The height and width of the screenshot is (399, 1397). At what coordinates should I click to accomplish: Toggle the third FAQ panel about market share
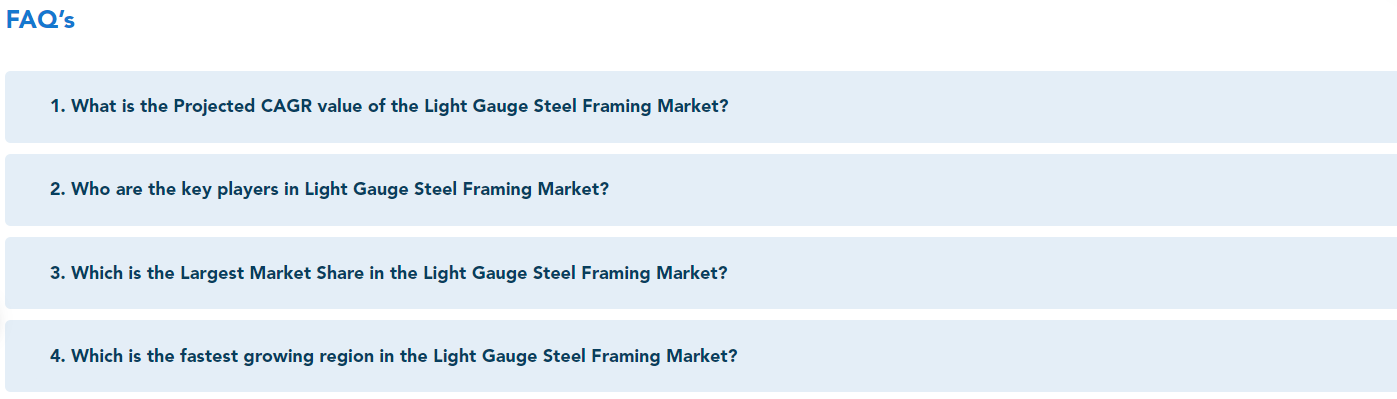pos(700,273)
